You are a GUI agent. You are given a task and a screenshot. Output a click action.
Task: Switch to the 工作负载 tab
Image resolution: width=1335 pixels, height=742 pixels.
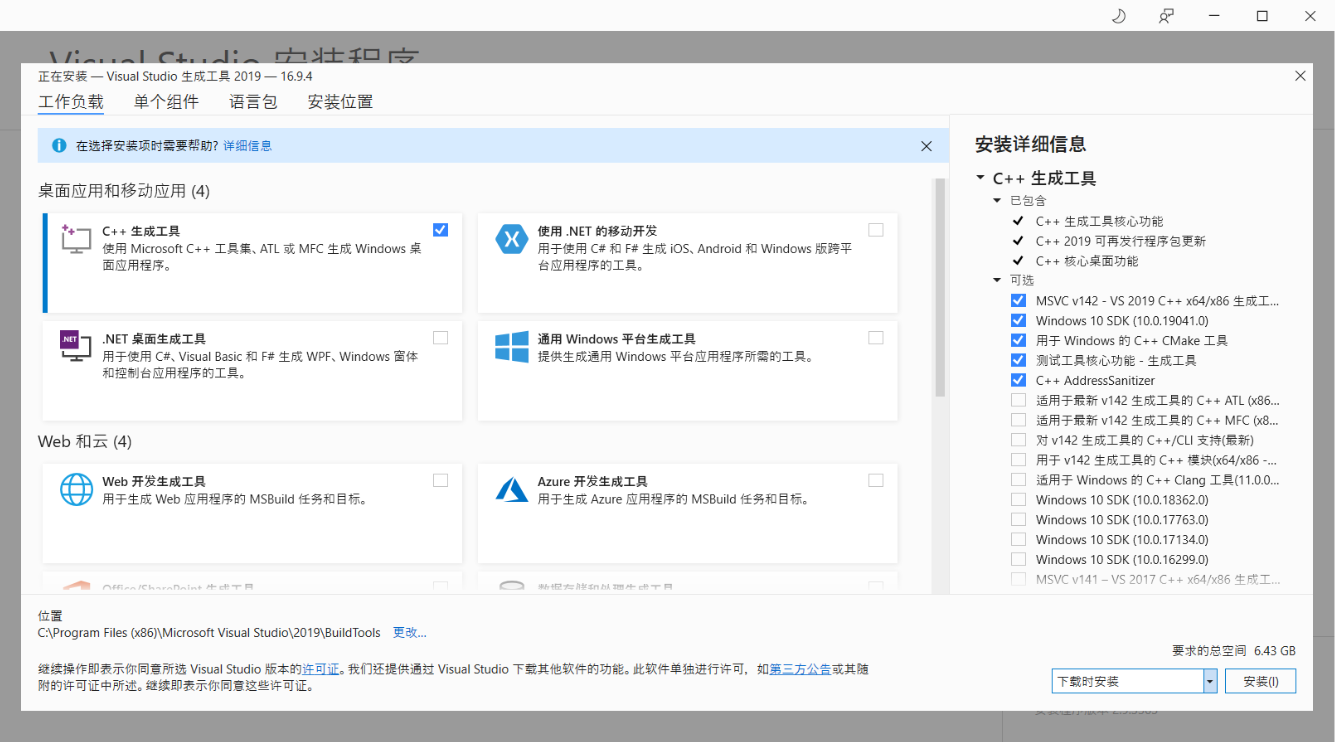coord(71,102)
